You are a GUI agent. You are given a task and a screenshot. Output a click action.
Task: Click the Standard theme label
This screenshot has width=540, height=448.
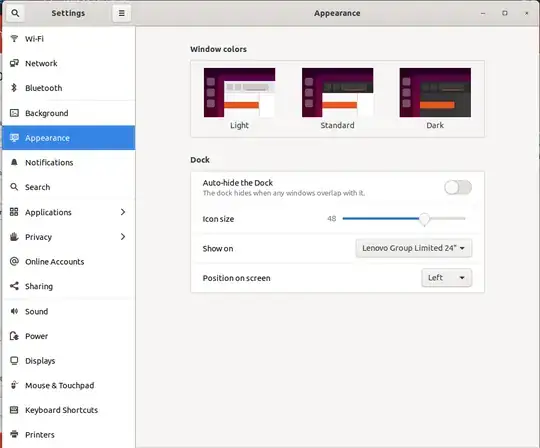point(338,125)
